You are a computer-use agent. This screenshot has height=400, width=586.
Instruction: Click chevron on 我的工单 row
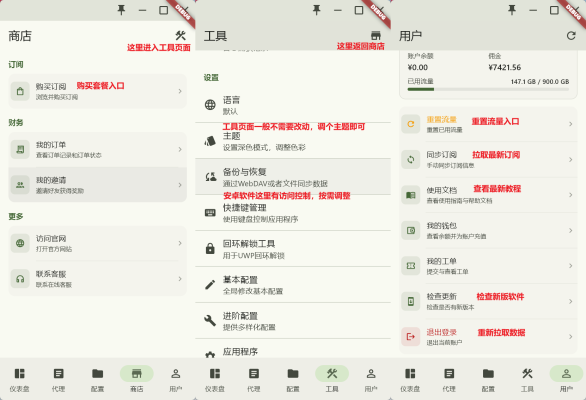571,266
